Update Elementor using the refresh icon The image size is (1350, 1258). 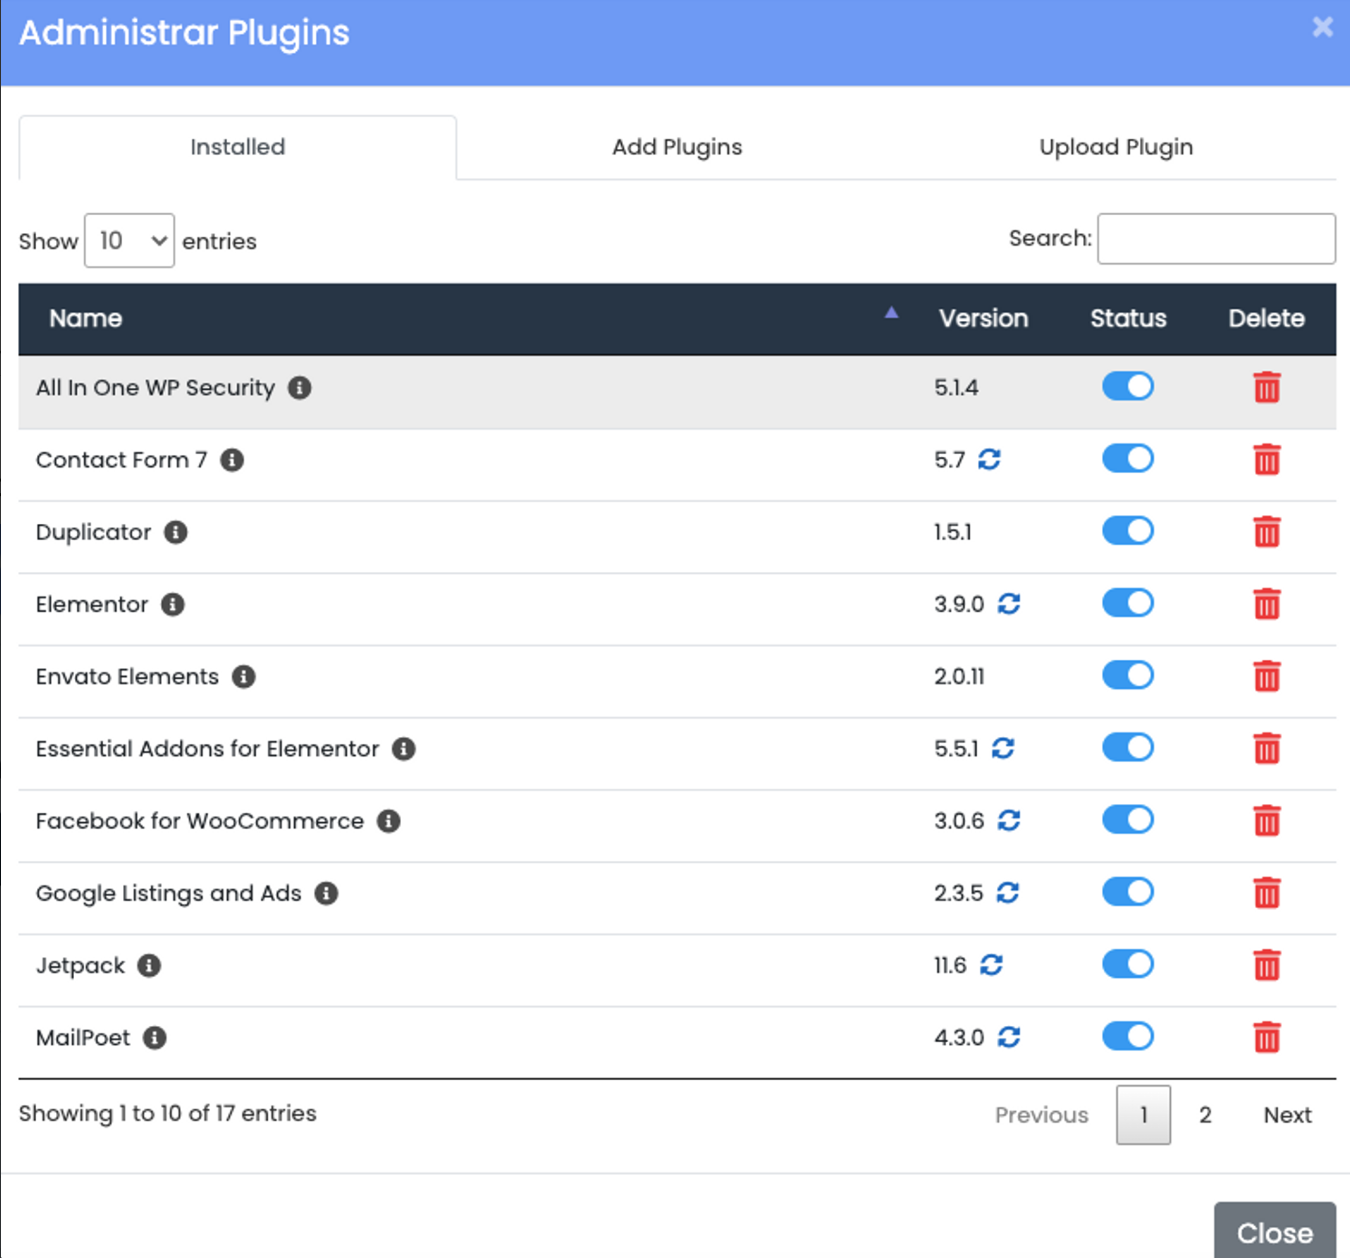tap(1009, 604)
